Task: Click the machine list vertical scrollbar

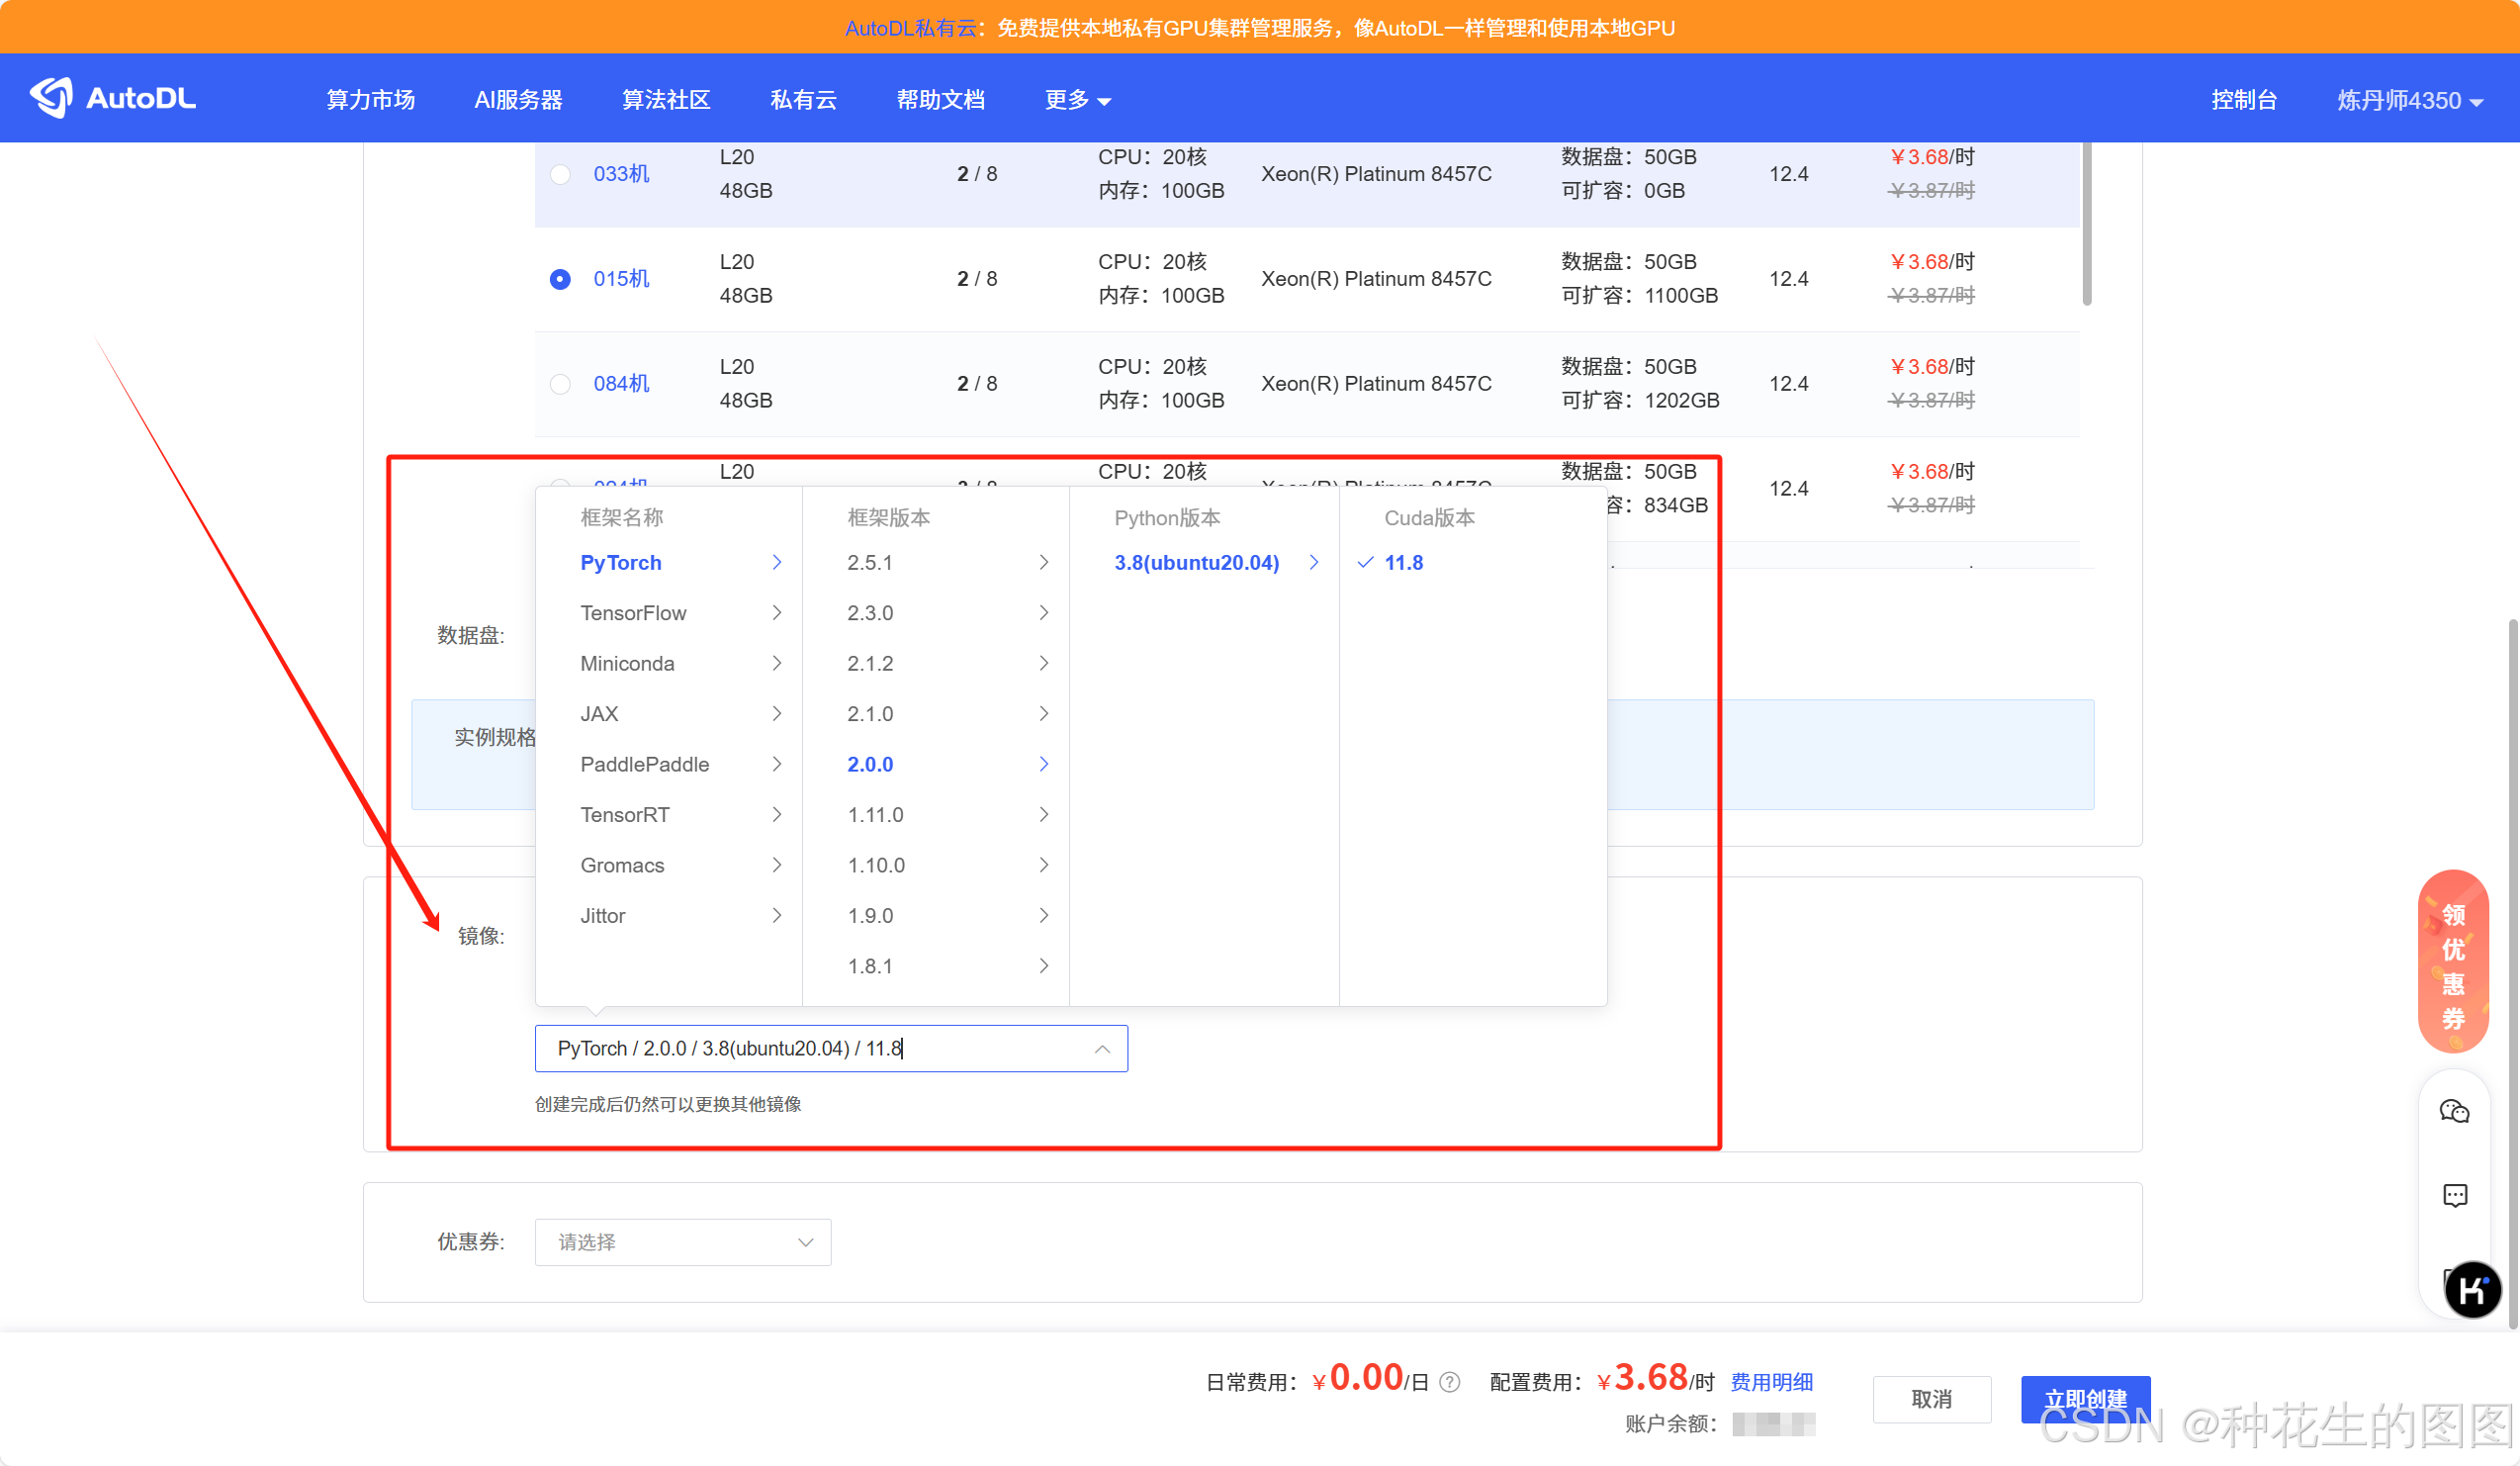Action: click(2087, 225)
